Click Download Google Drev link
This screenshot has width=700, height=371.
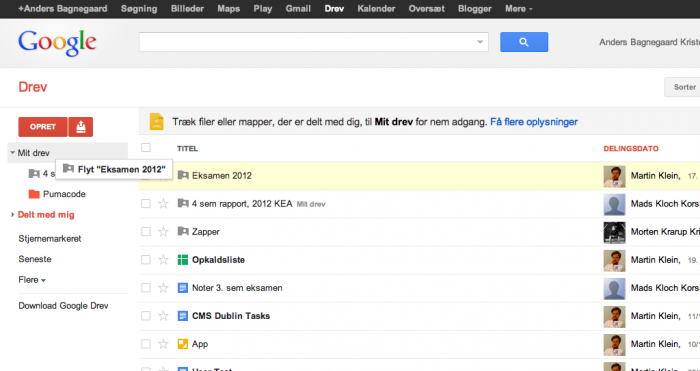(63, 306)
